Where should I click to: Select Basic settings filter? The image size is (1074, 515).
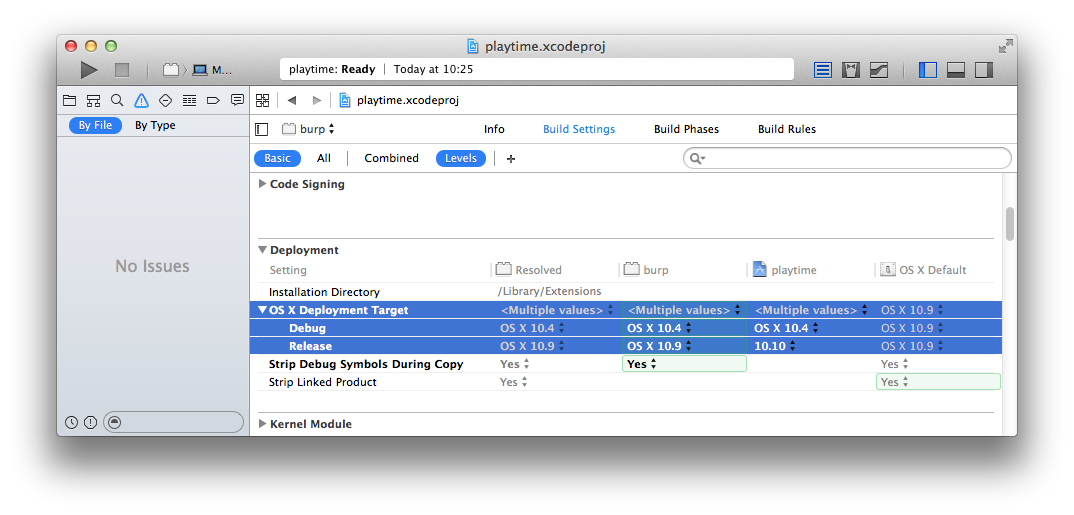[x=277, y=158]
